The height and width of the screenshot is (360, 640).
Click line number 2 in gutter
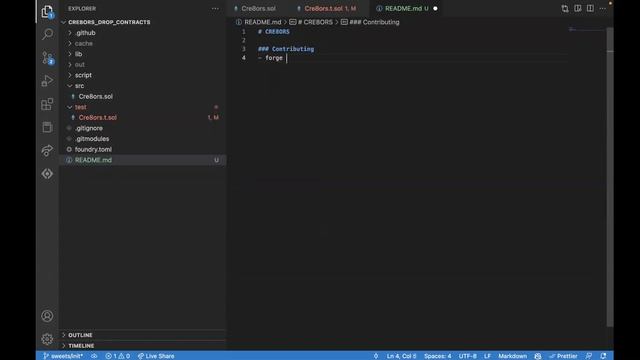tap(244, 40)
